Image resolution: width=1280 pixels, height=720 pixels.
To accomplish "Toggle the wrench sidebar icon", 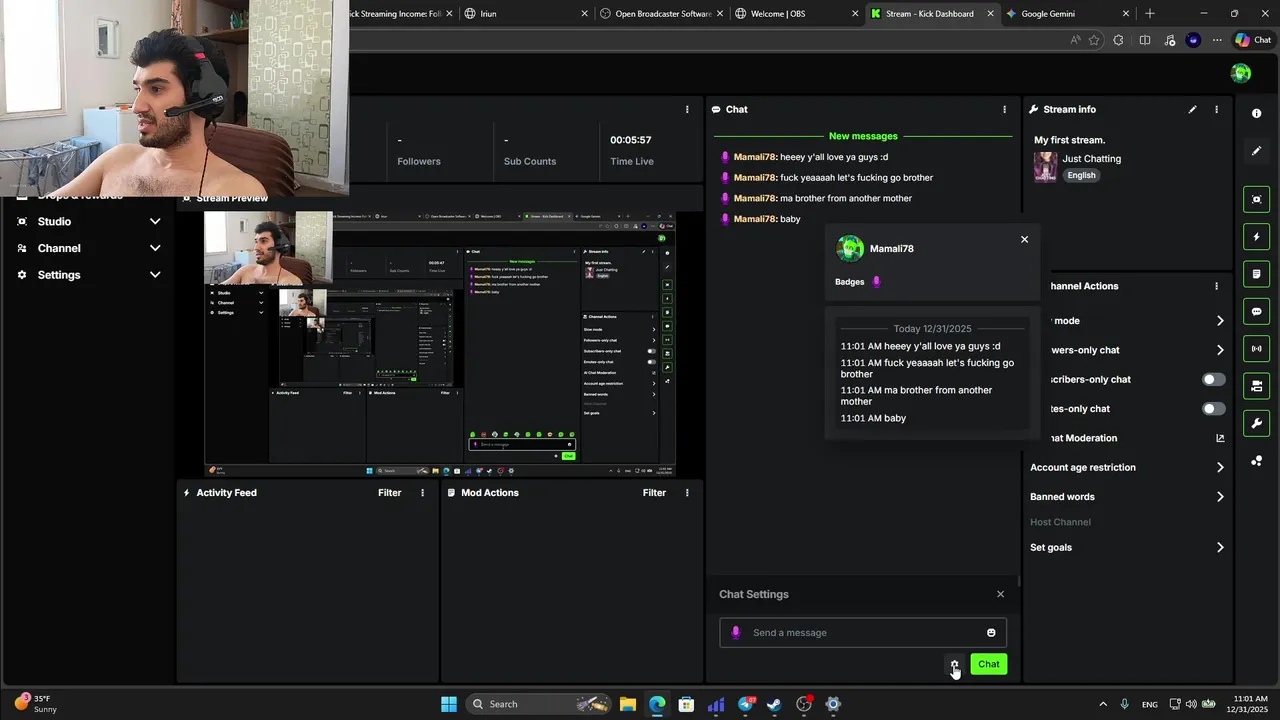I will 1257,423.
